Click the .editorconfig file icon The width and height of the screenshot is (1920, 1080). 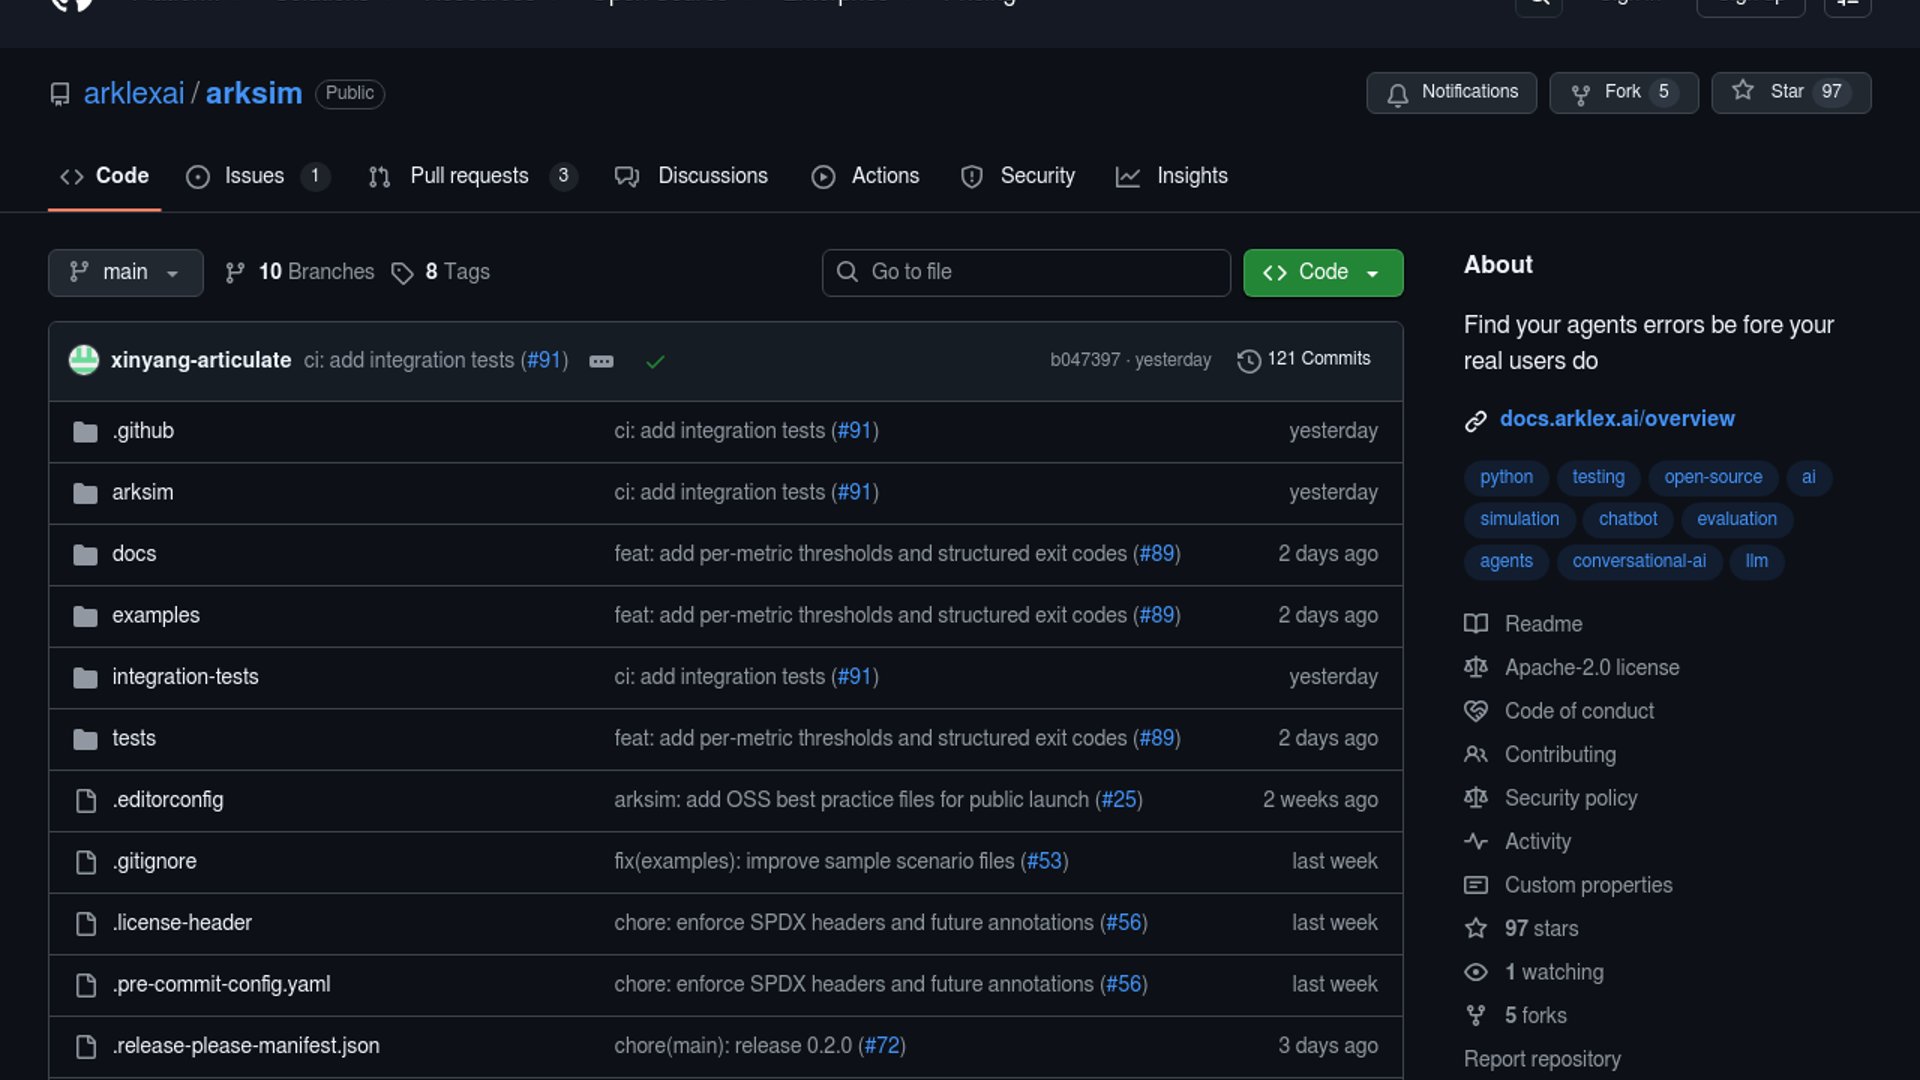(x=86, y=801)
